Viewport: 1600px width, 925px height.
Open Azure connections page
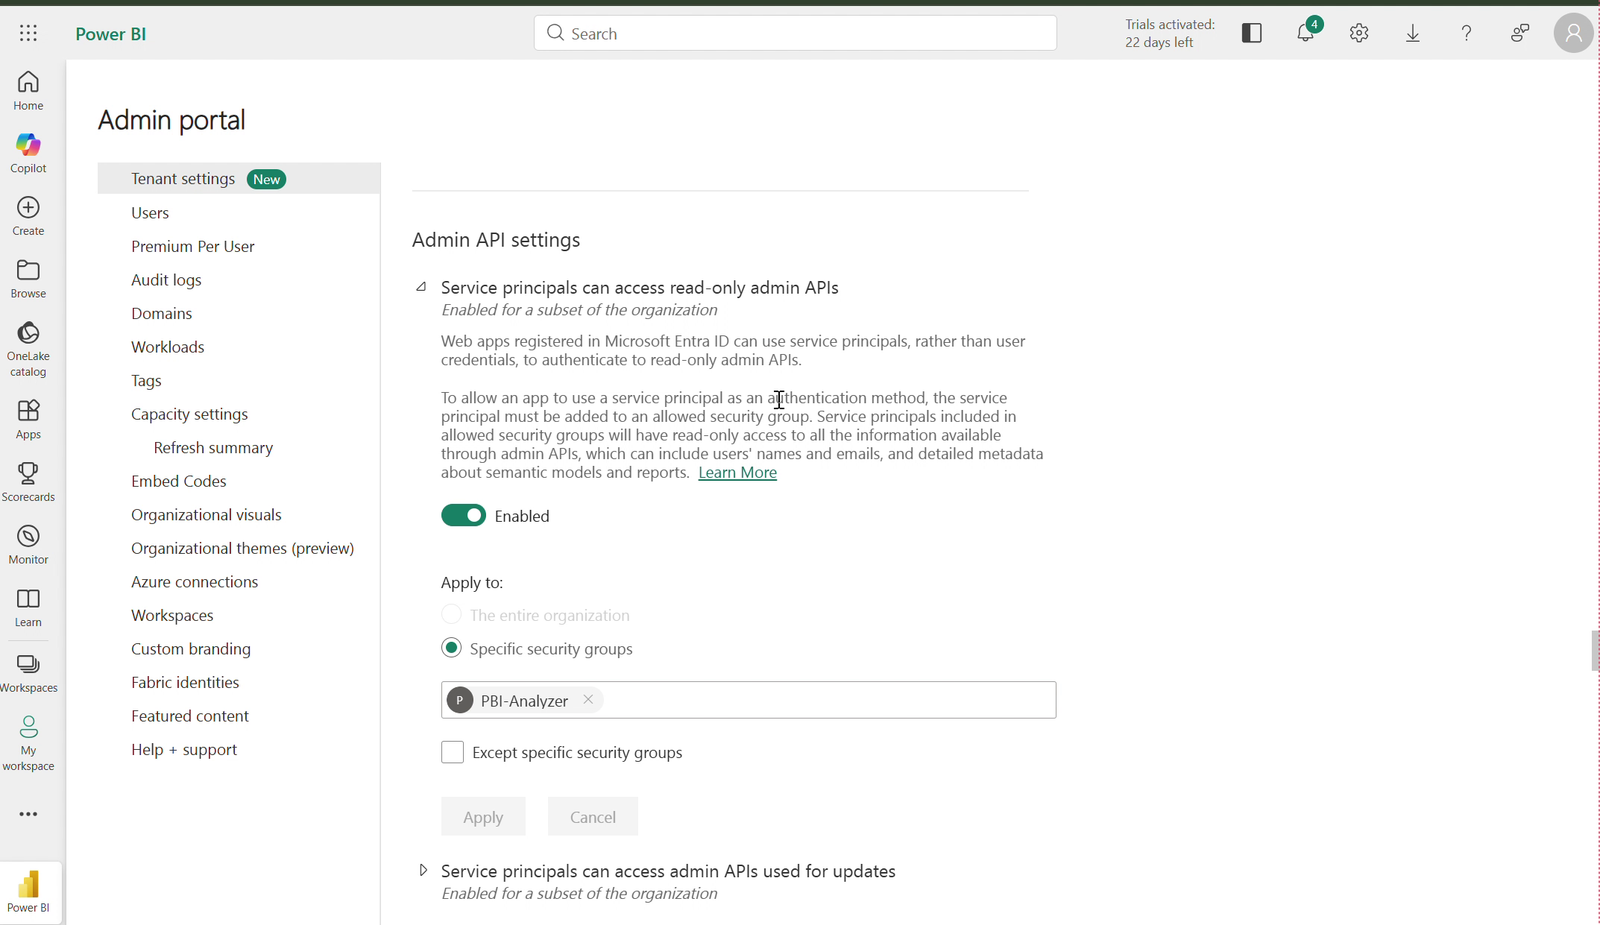click(x=194, y=582)
